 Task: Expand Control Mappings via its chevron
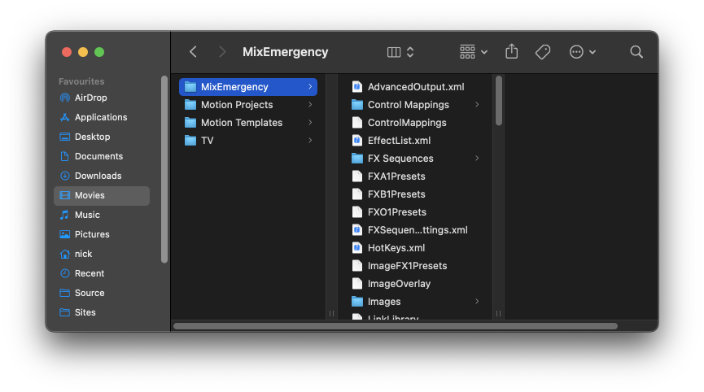[477, 105]
